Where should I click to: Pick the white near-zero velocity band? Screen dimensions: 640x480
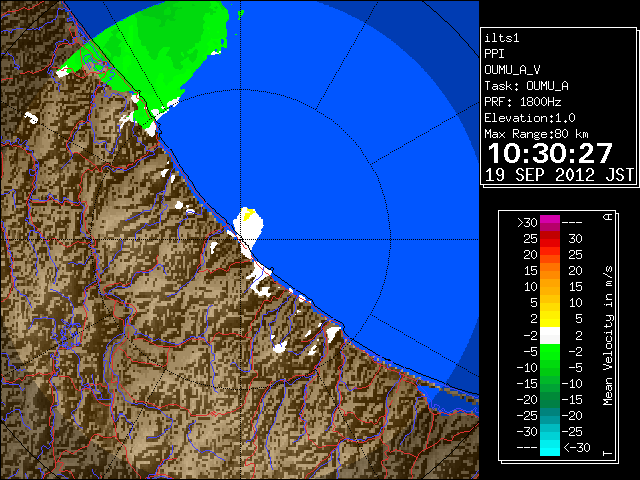[550, 336]
